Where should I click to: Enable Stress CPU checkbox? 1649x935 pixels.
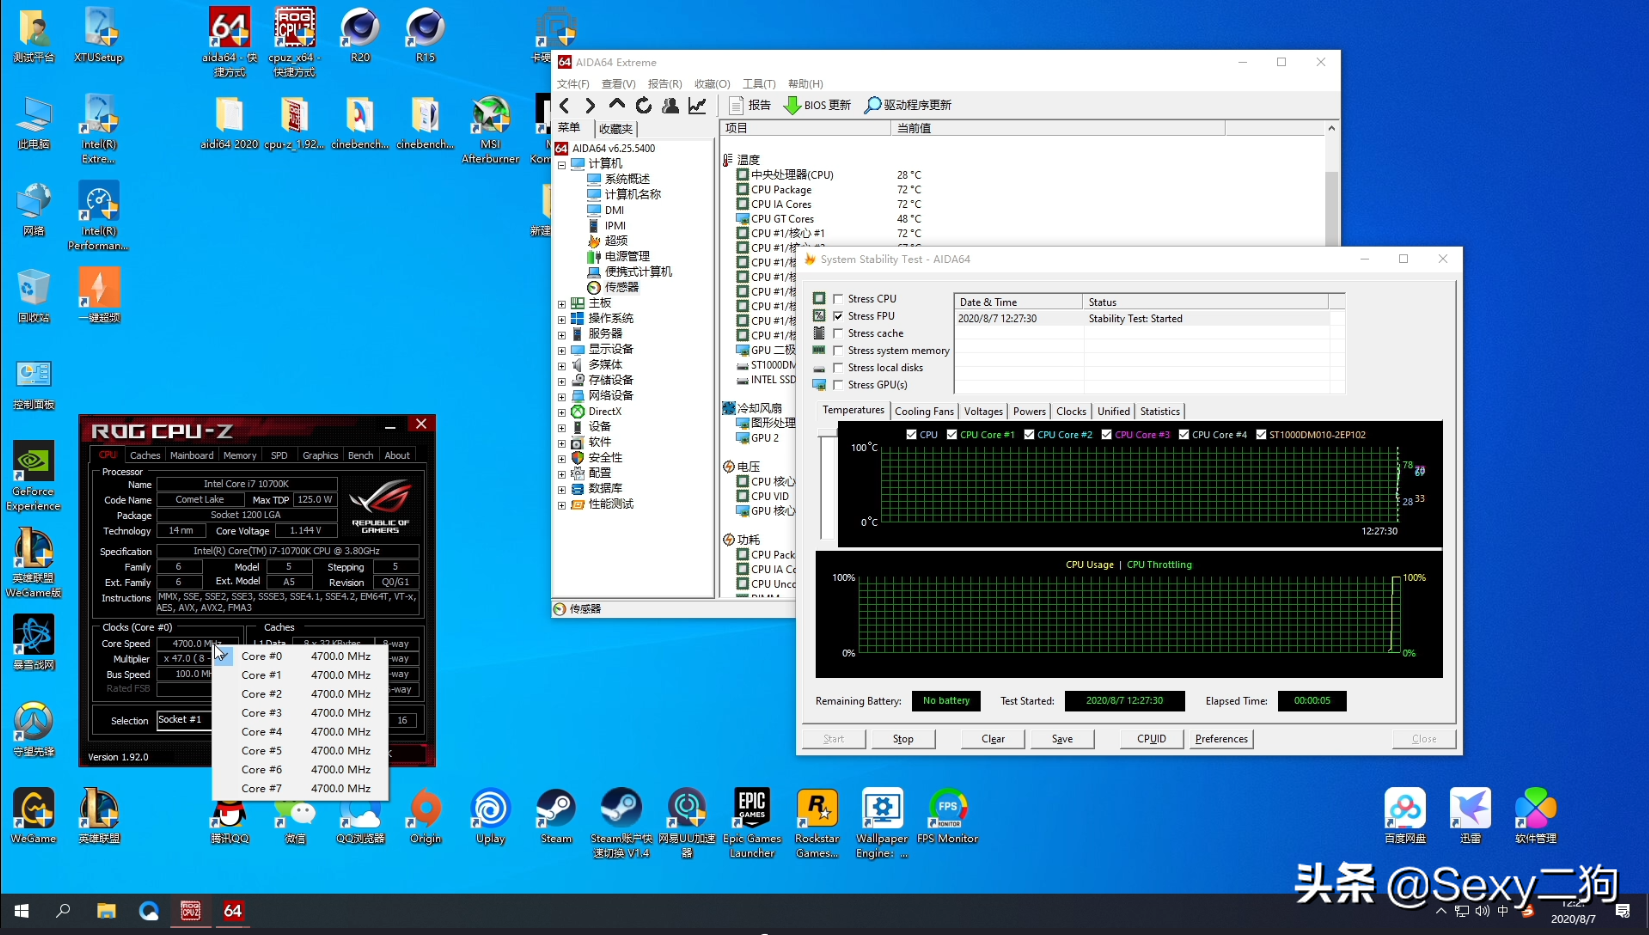click(x=838, y=299)
